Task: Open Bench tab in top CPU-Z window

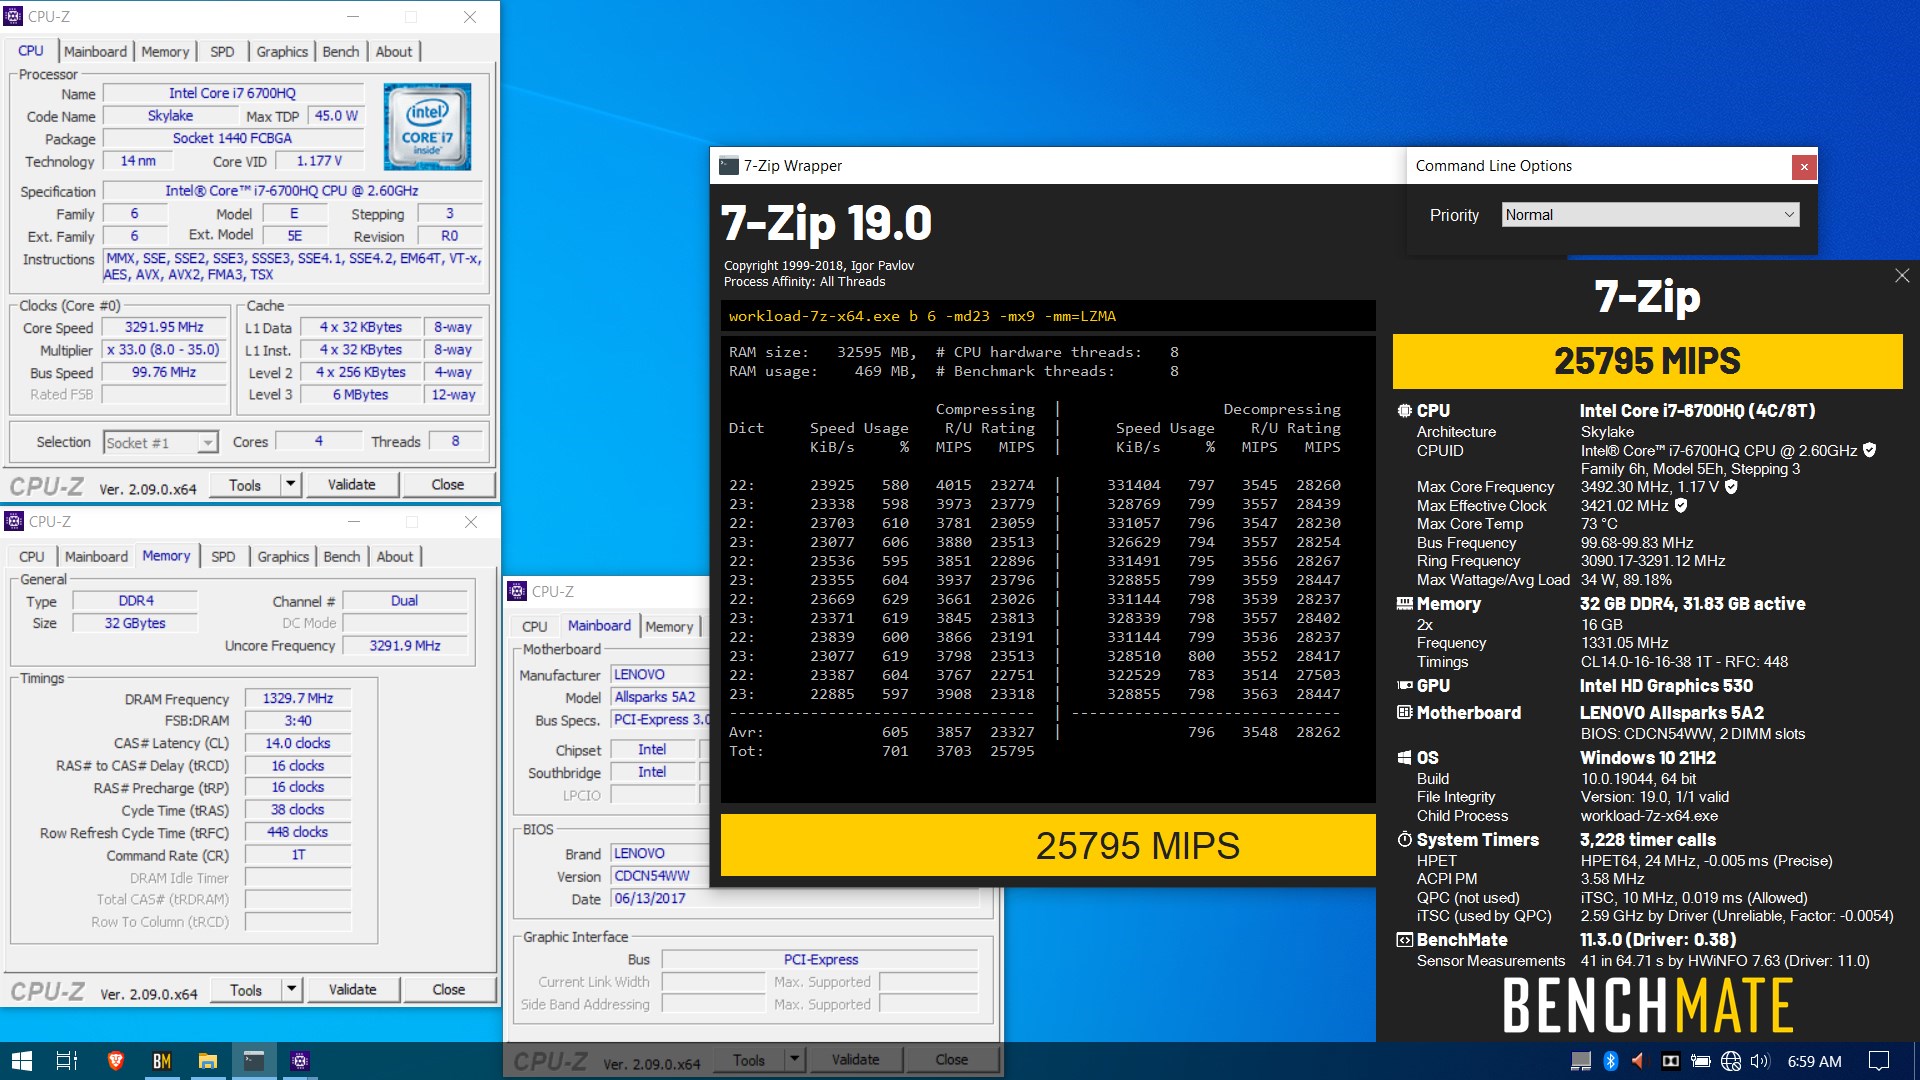Action: click(x=340, y=51)
